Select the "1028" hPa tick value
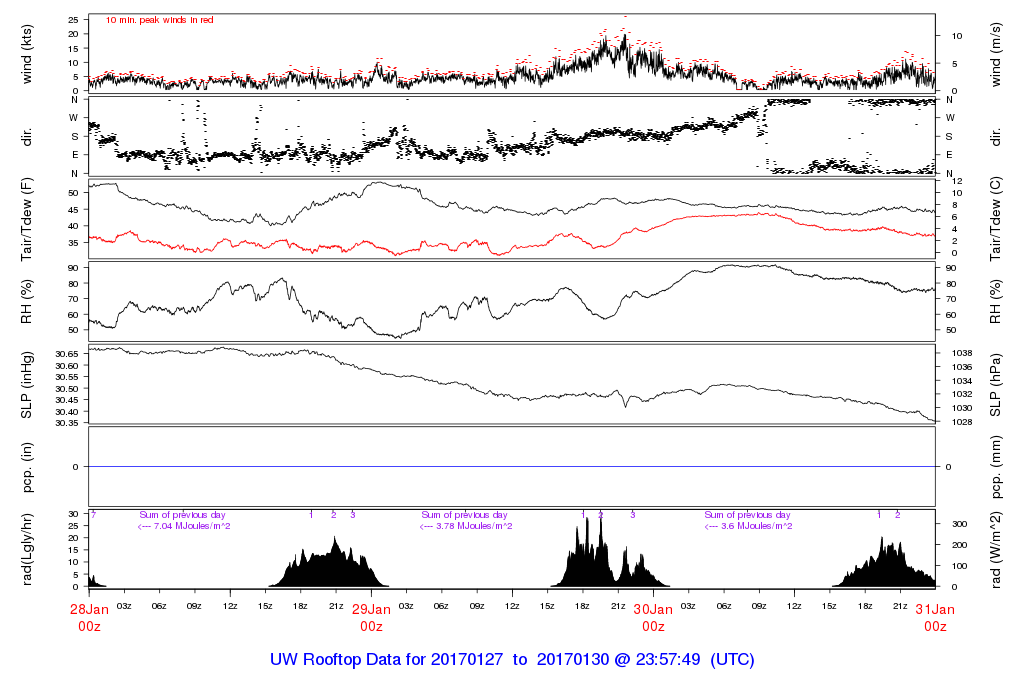Image resolution: width=1024 pixels, height=700 pixels. (962, 422)
